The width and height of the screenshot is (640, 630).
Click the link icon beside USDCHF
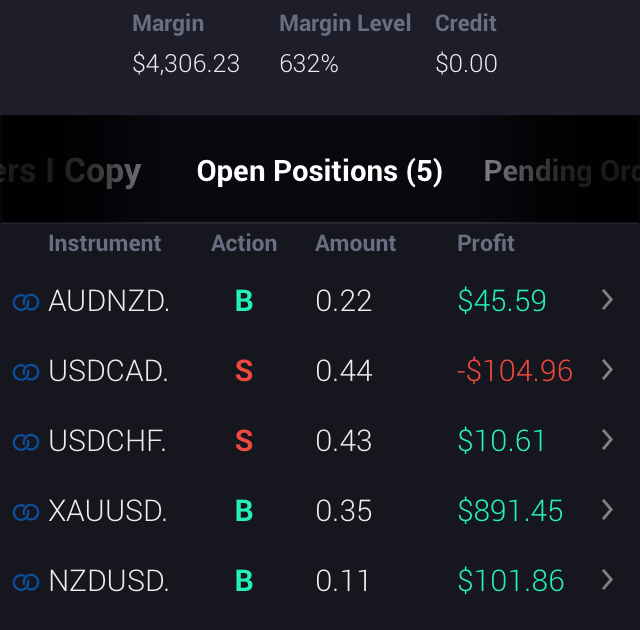coord(26,442)
